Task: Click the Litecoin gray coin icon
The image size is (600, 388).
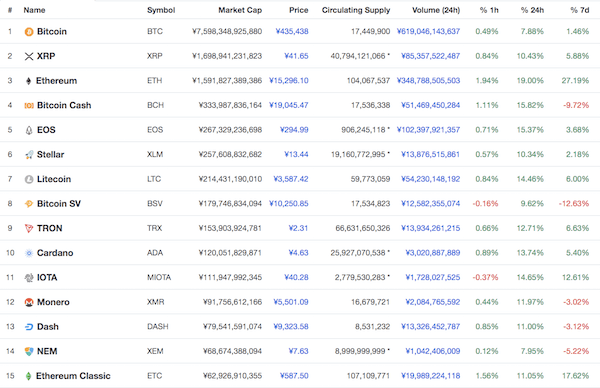Action: 29,179
